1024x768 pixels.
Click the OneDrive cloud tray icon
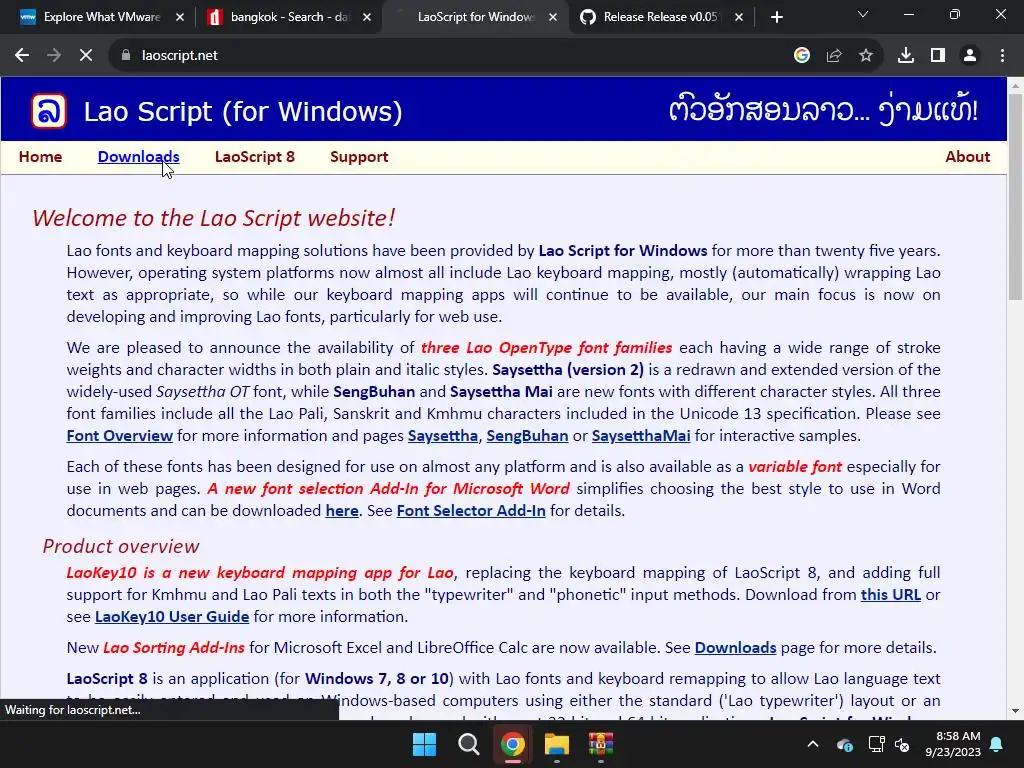(844, 744)
